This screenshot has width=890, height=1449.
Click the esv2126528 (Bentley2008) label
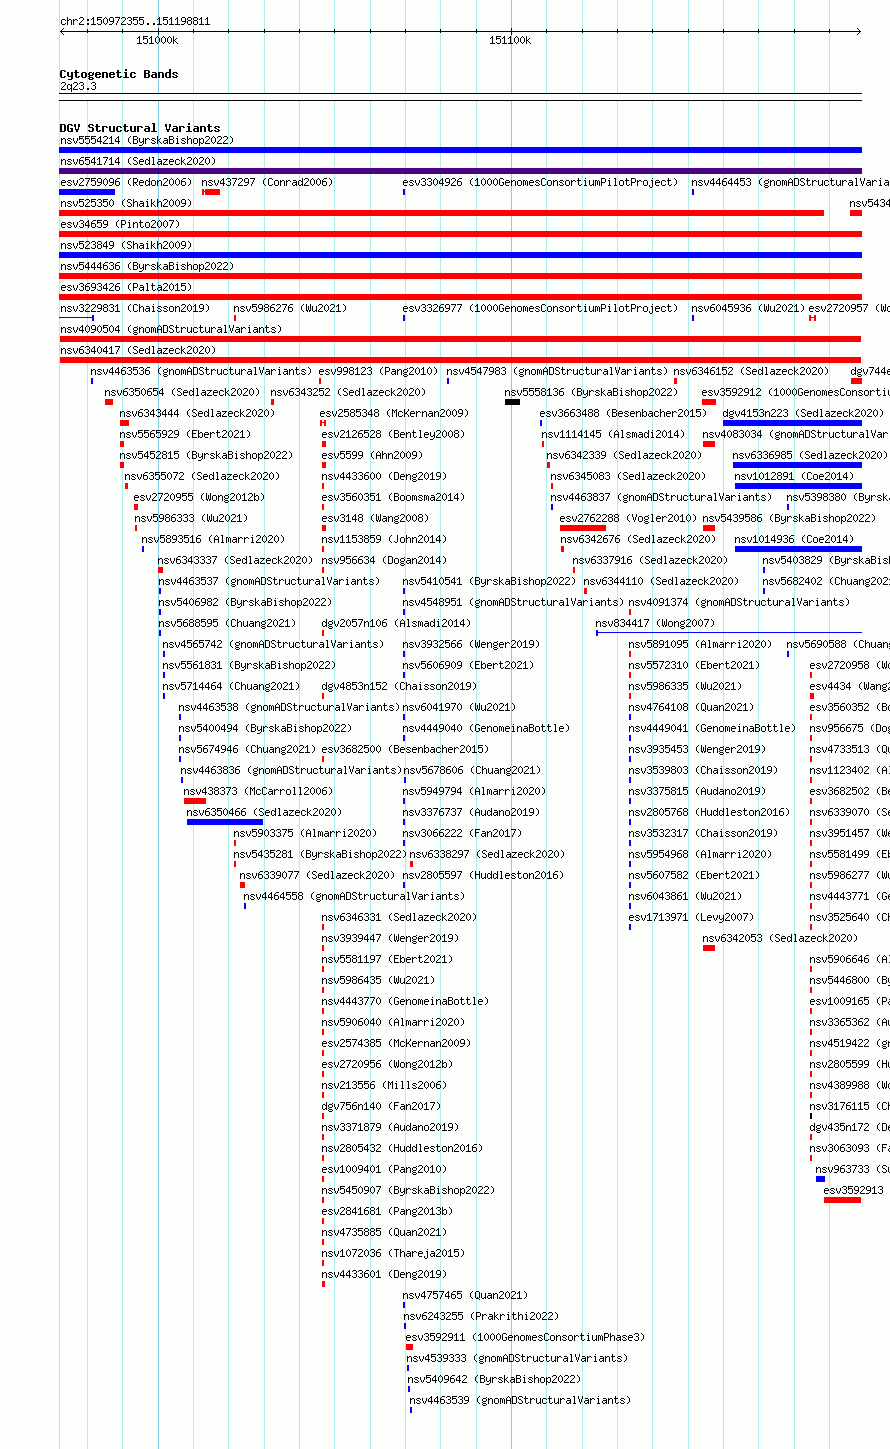click(393, 435)
